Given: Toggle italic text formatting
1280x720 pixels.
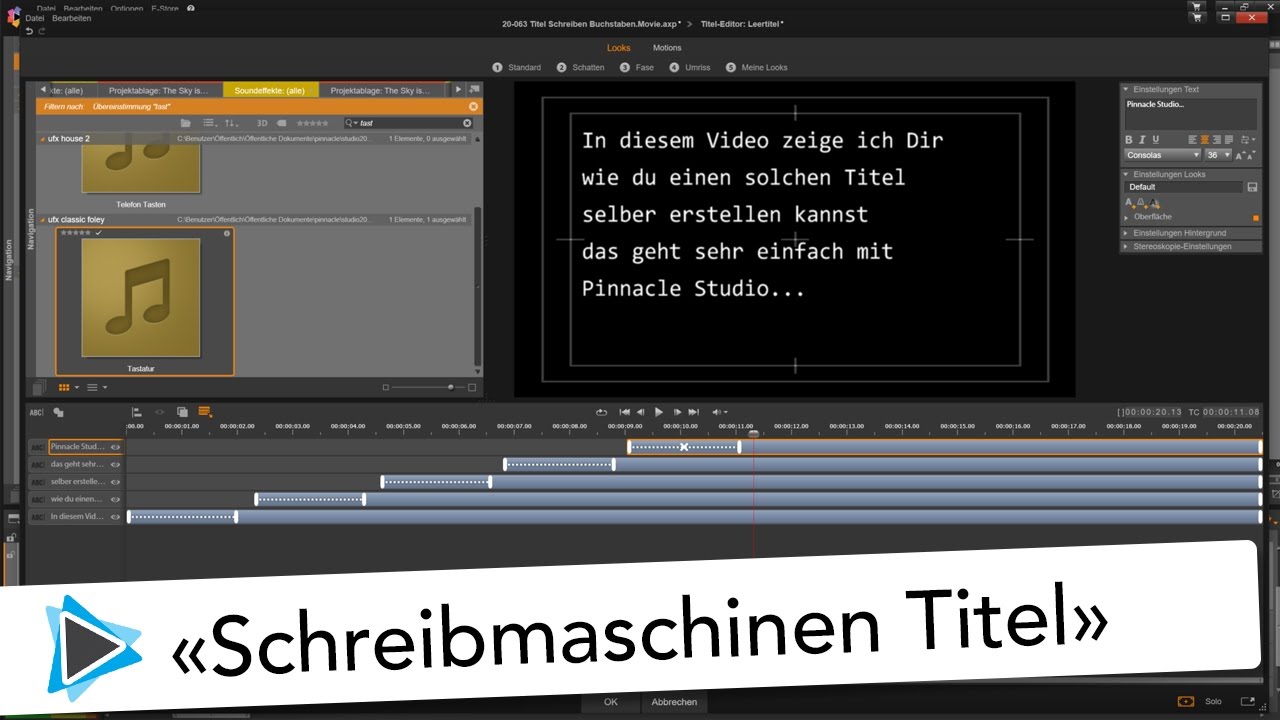Looking at the screenshot, I should point(1142,139).
